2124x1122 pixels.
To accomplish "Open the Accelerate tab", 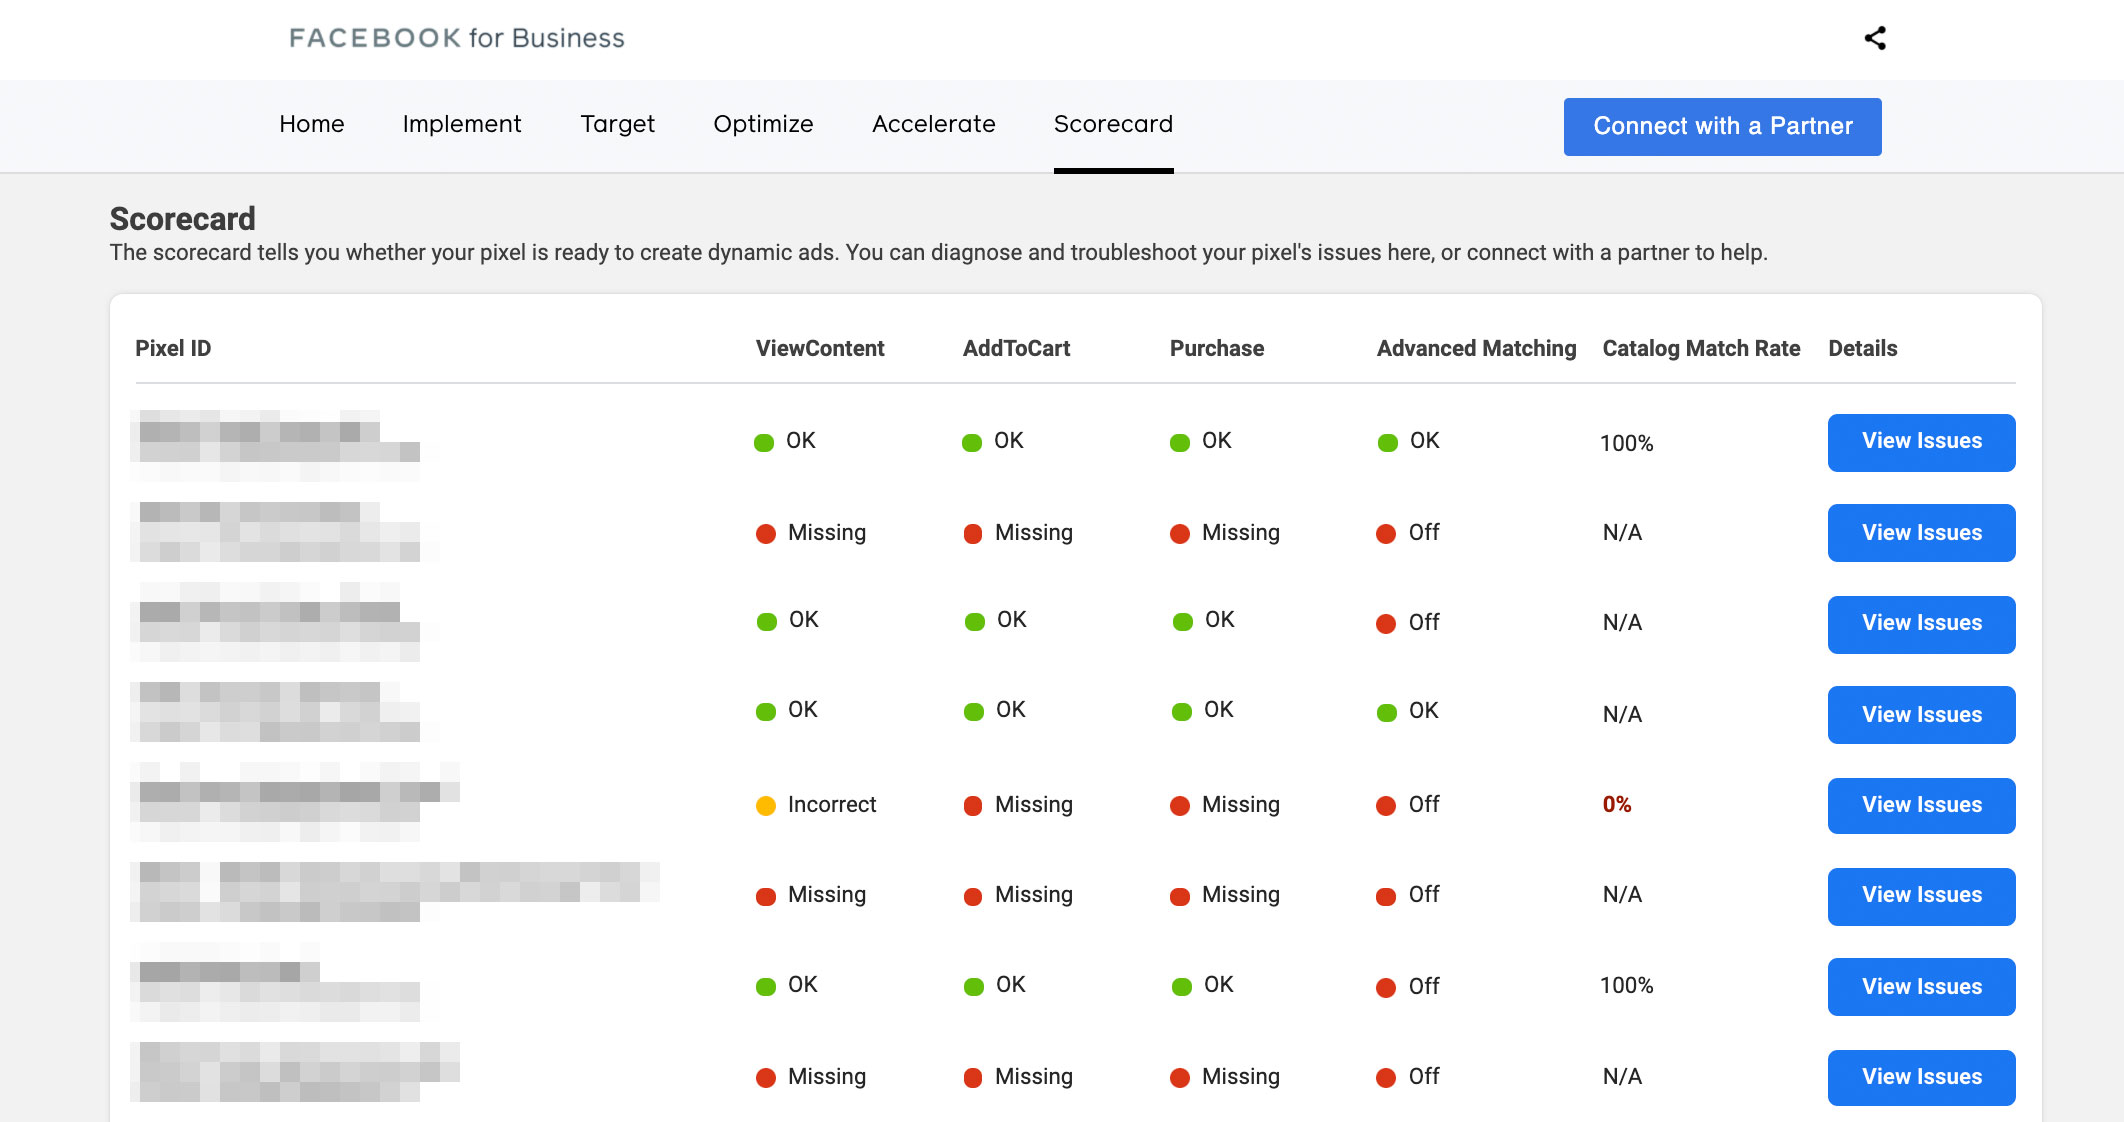I will (934, 124).
